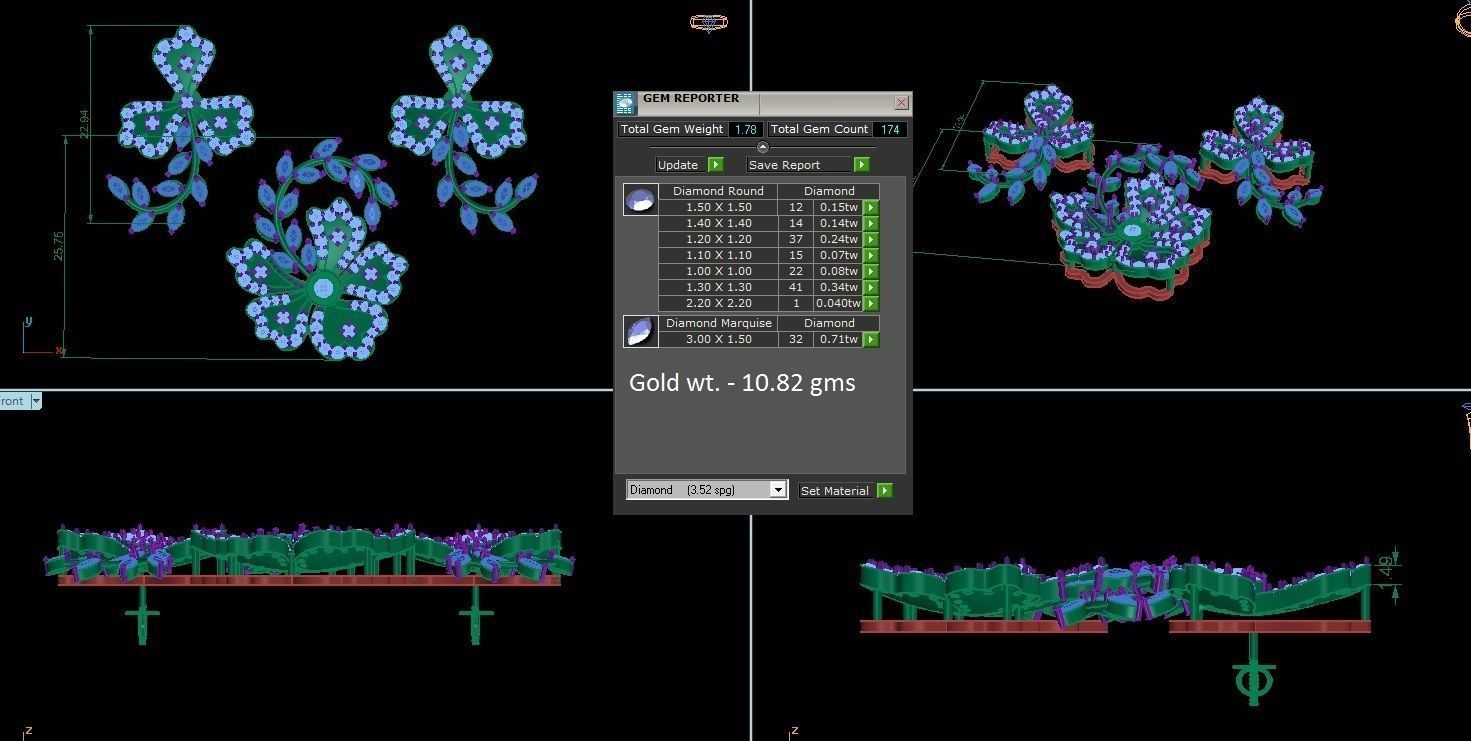Image resolution: width=1471 pixels, height=741 pixels.
Task: Click the count cell showing 41
Action: pyautogui.click(x=796, y=288)
